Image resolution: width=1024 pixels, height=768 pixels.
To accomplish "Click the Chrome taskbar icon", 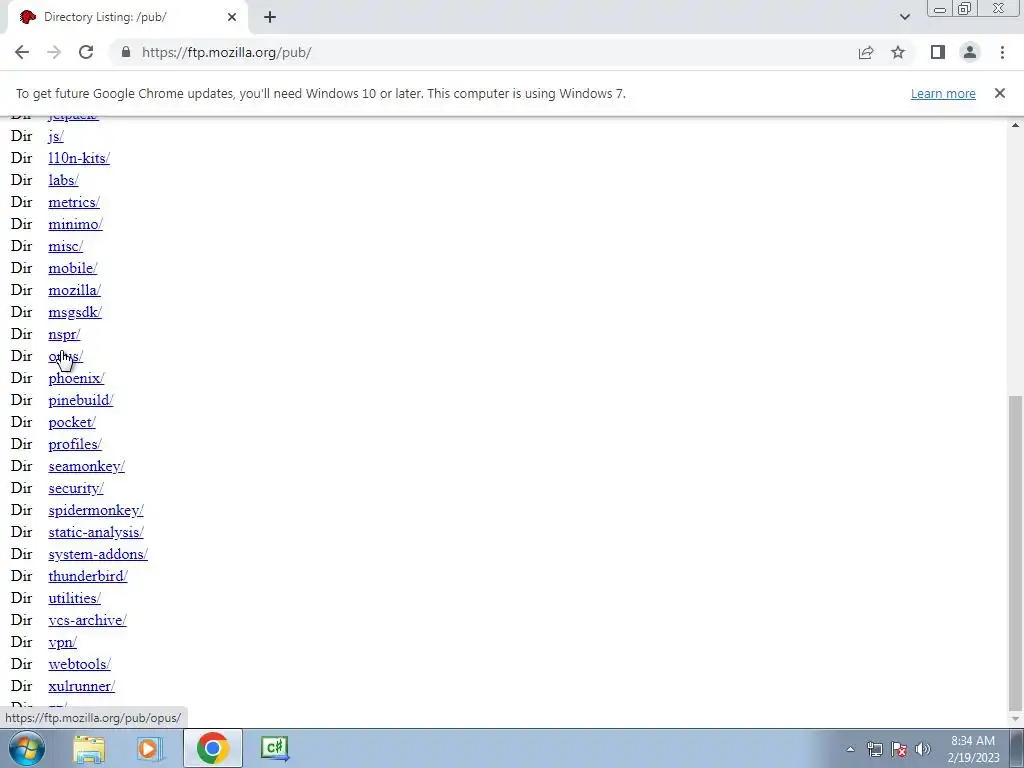I will (212, 748).
